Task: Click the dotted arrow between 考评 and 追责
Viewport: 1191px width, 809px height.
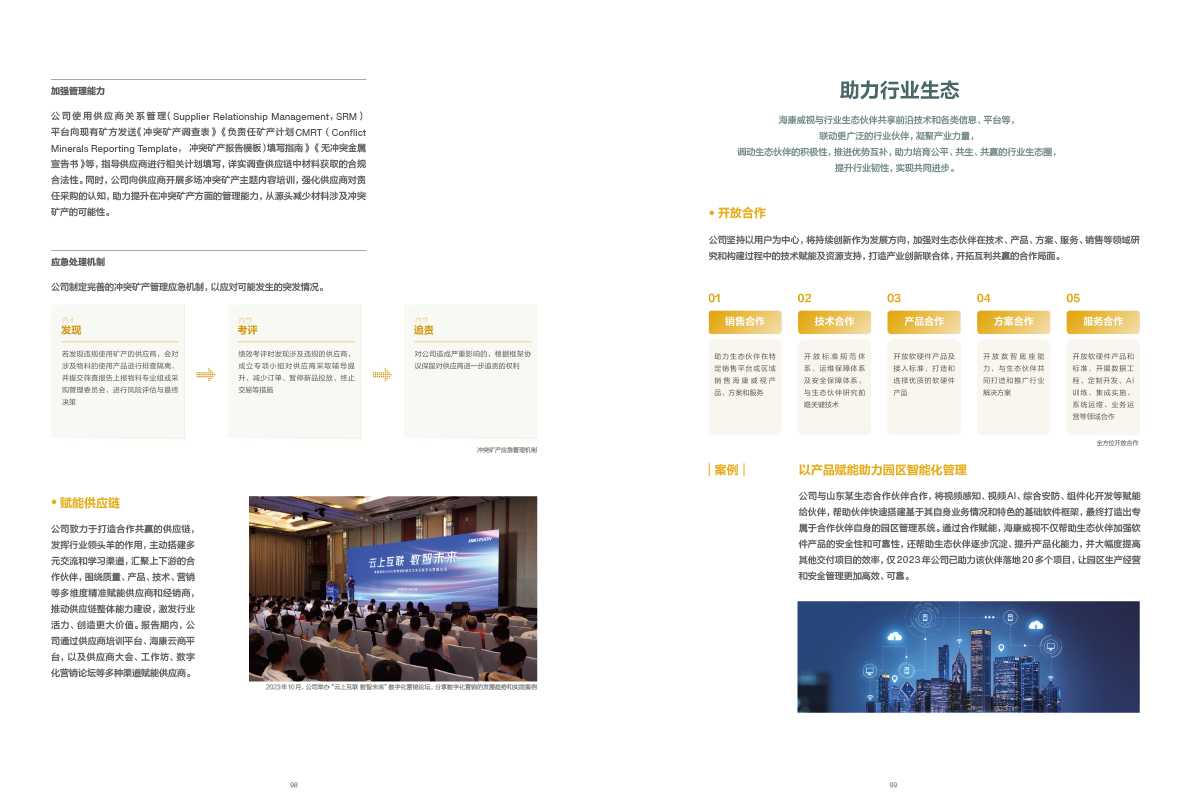Action: 382,375
